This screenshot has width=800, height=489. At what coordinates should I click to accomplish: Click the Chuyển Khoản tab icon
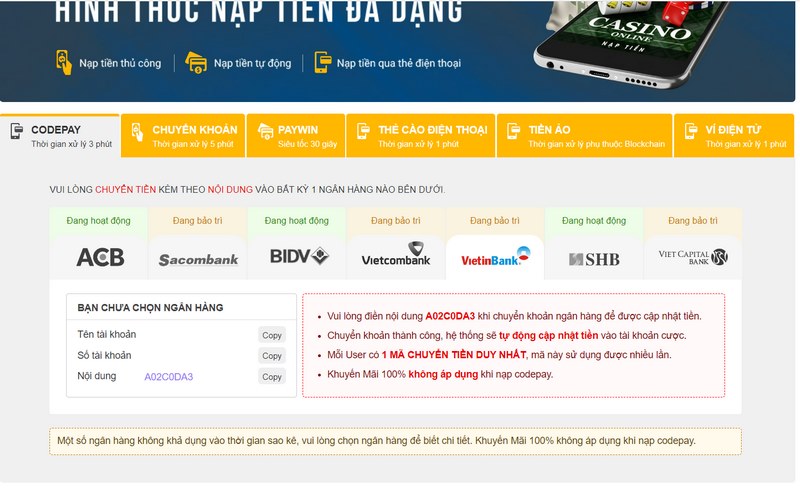pos(137,131)
